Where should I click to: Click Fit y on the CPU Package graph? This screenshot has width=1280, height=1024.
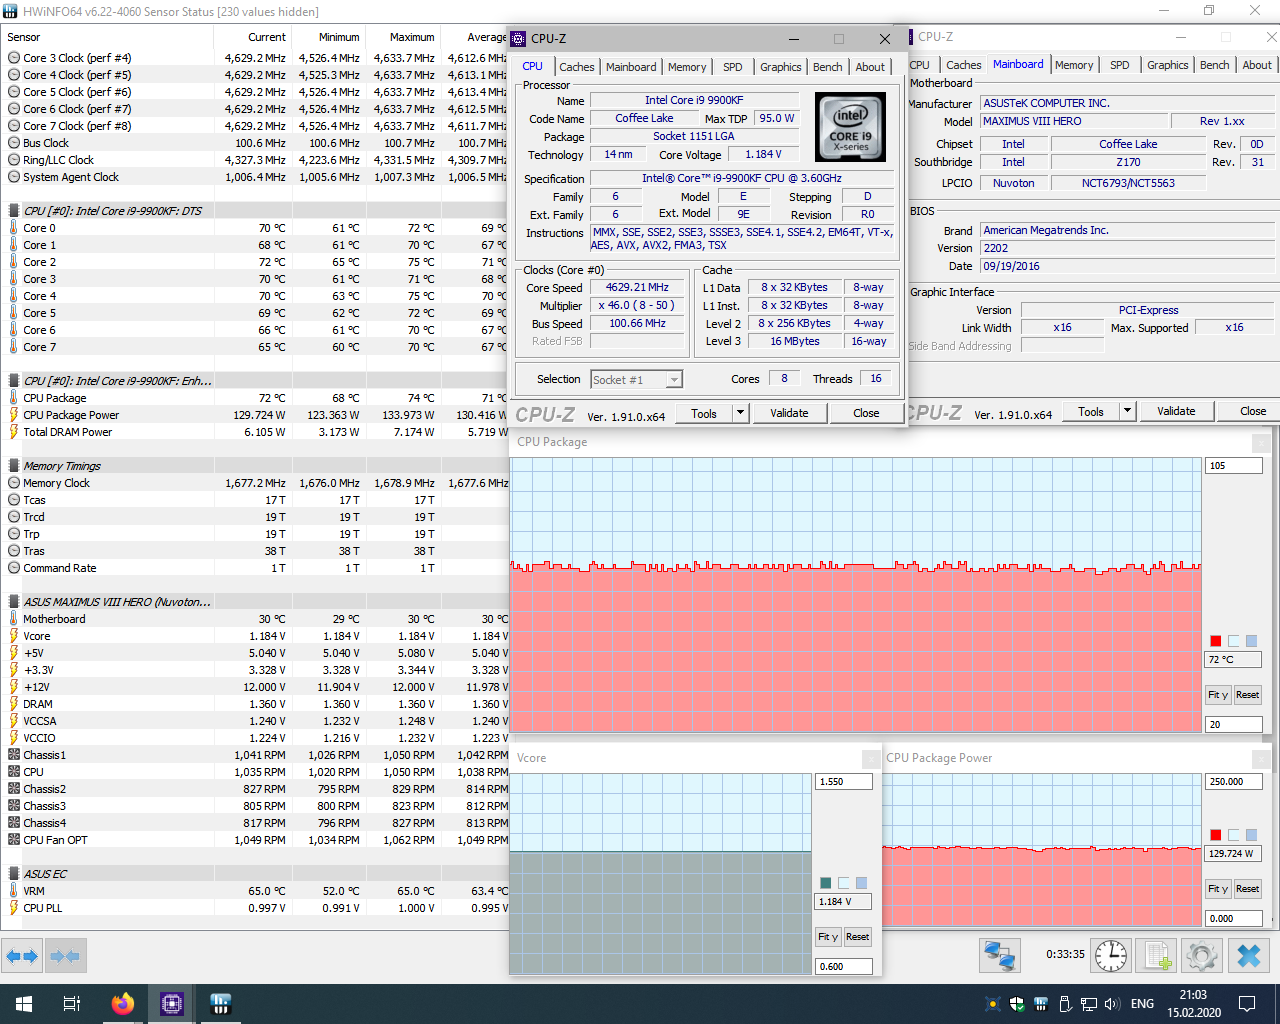coord(1218,695)
